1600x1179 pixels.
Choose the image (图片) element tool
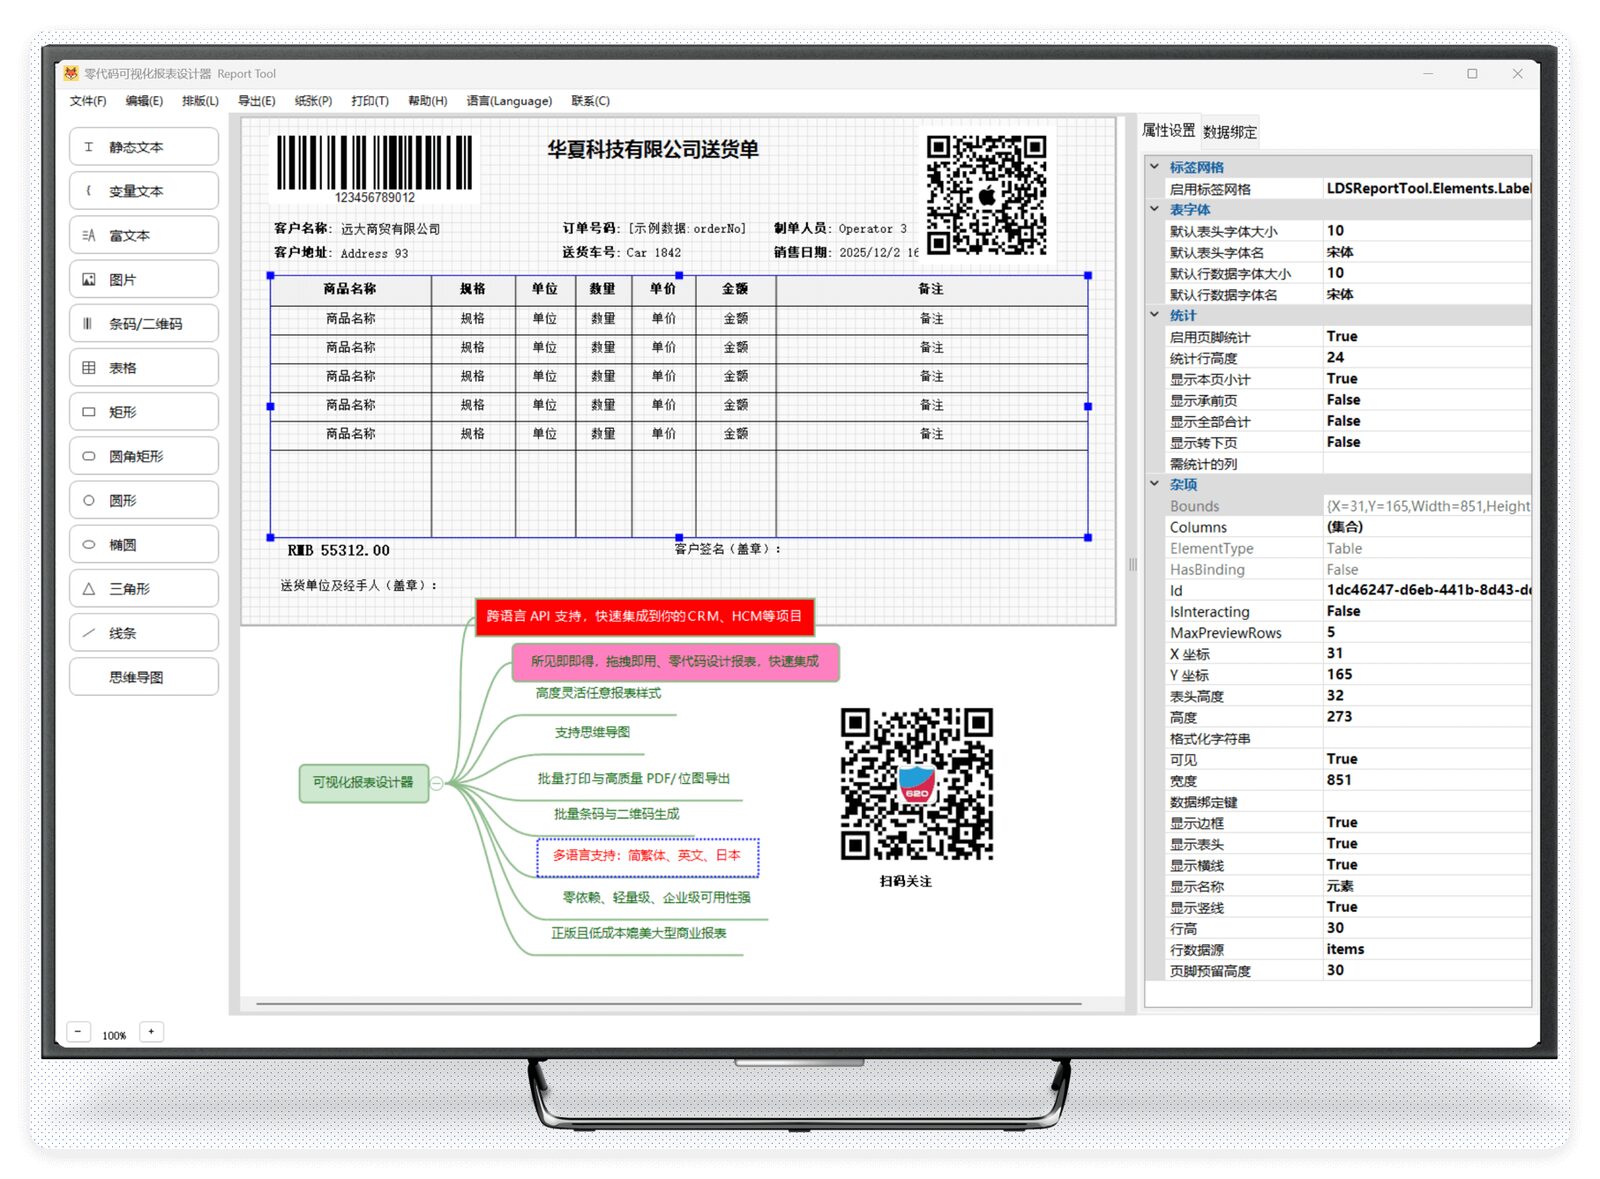tap(144, 280)
